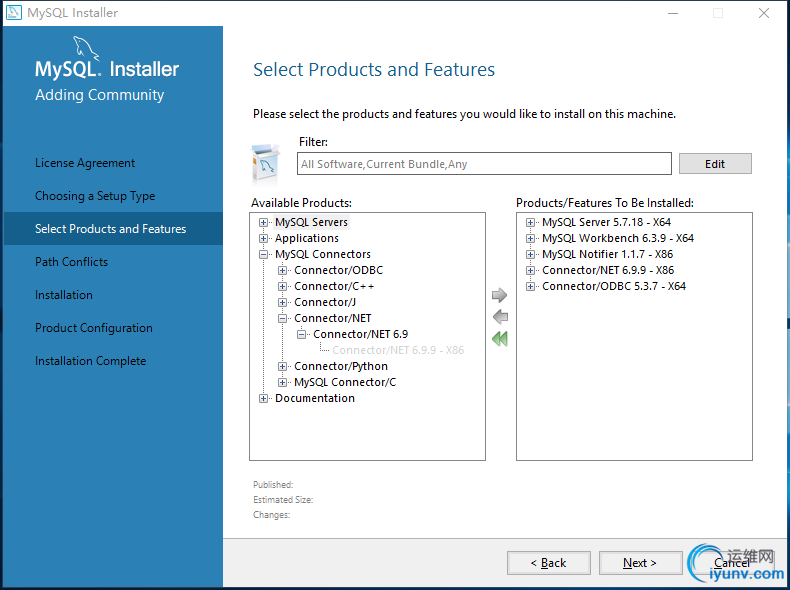Click the remove-all double green arrow icon
Image resolution: width=790 pixels, height=590 pixels.
point(500,339)
